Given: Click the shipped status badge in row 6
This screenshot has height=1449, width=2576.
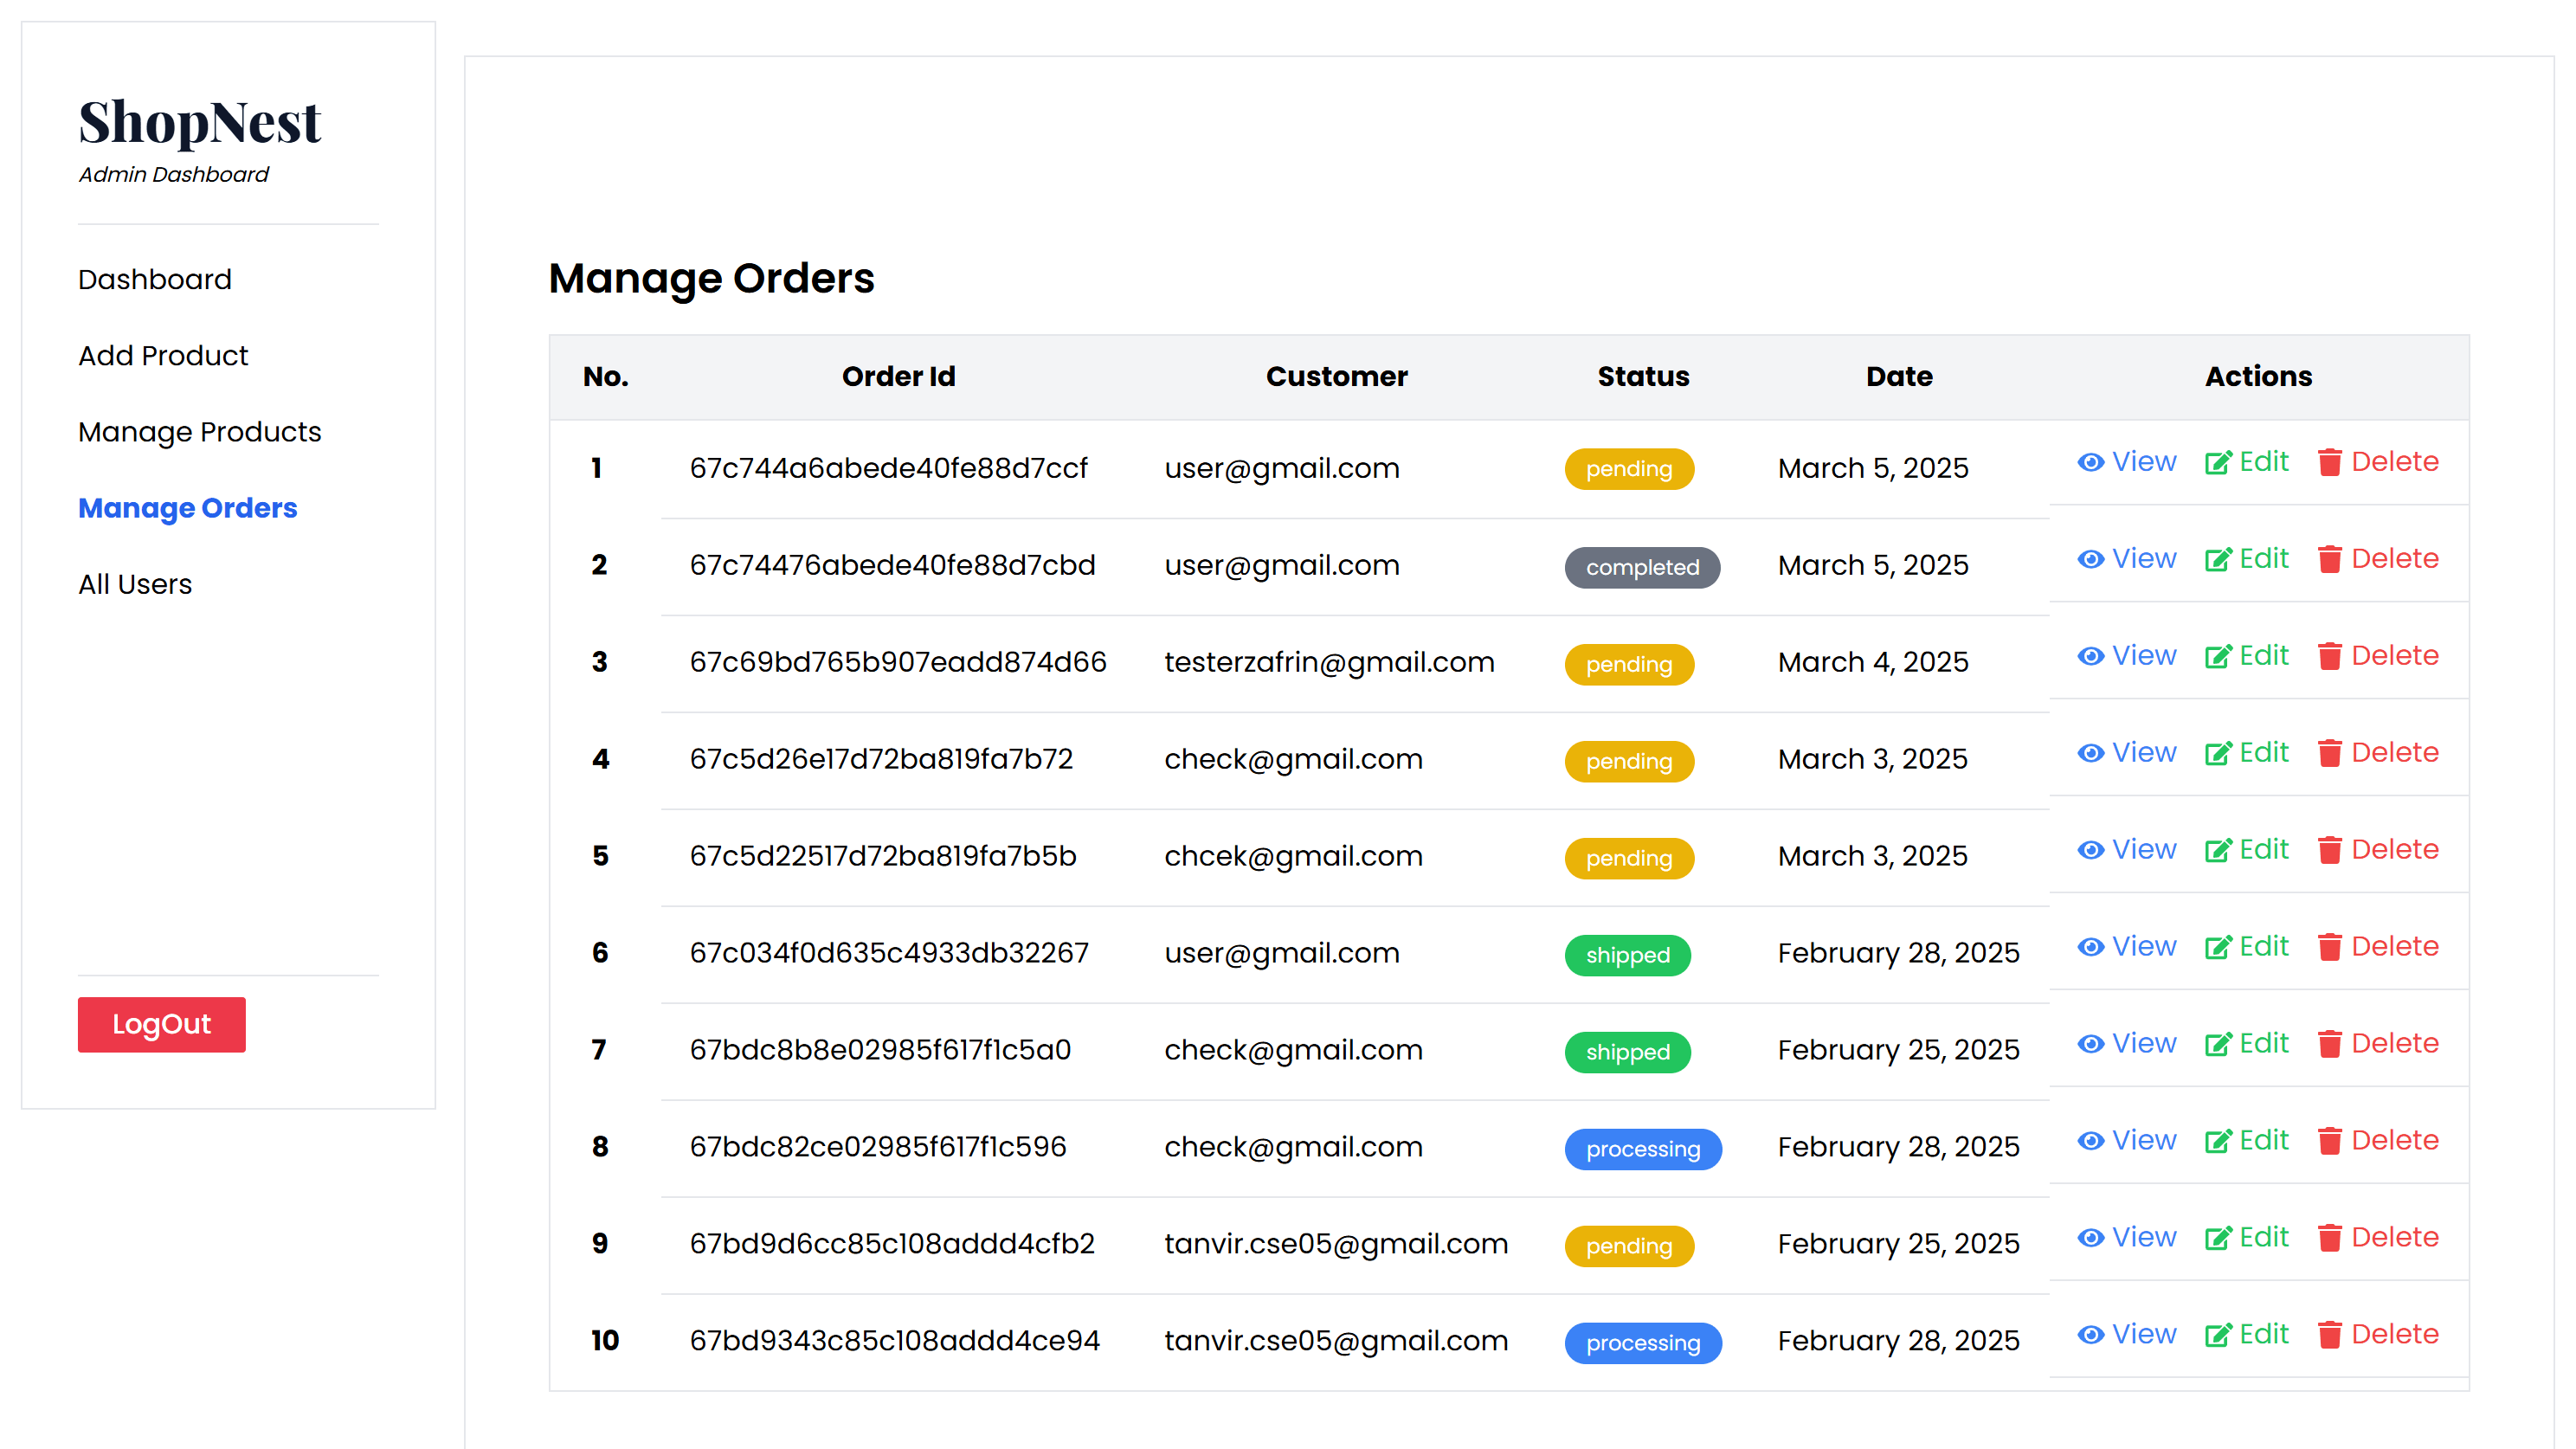Looking at the screenshot, I should (1628, 956).
